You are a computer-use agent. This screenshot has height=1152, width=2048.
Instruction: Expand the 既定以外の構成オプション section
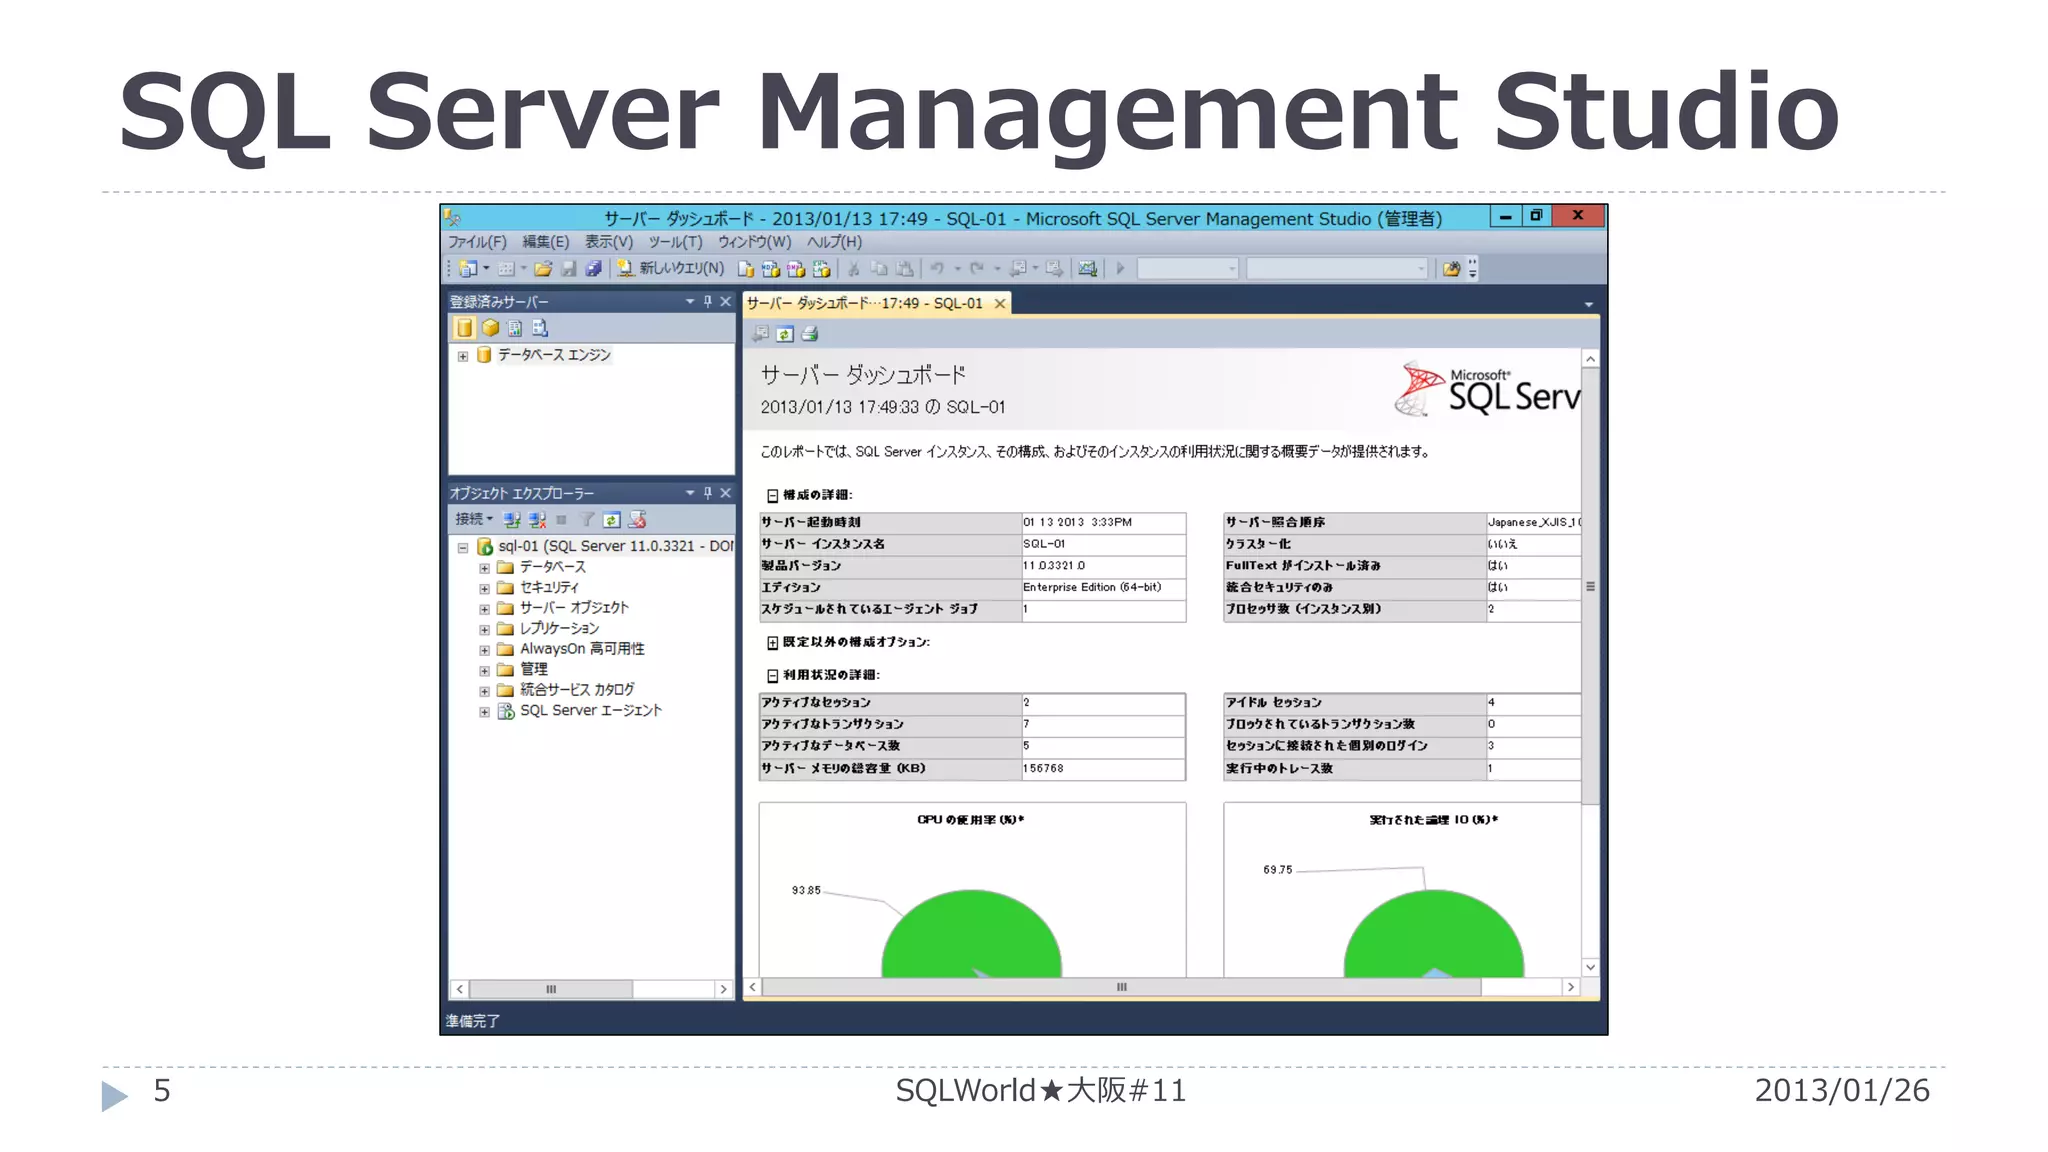(772, 642)
